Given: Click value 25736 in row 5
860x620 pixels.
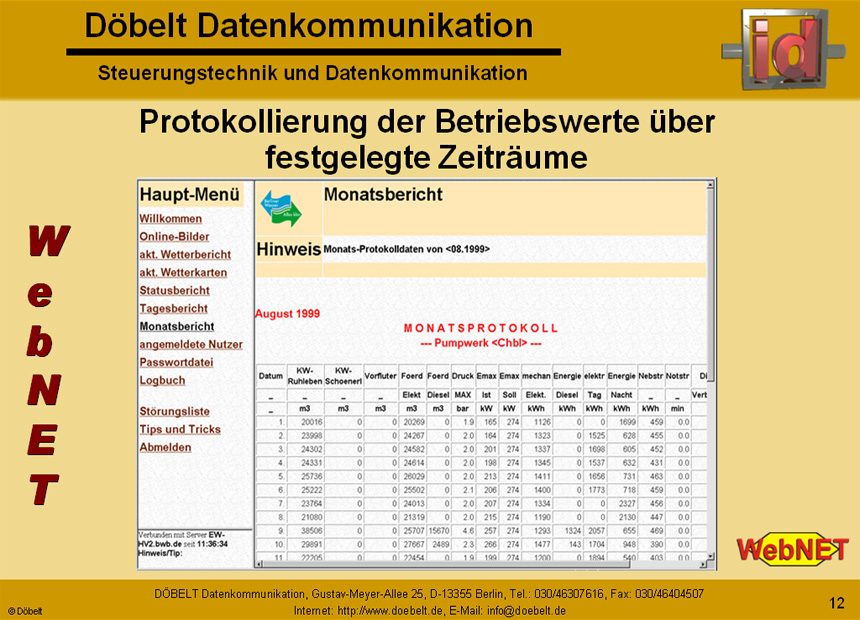Looking at the screenshot, I should click(x=312, y=476).
